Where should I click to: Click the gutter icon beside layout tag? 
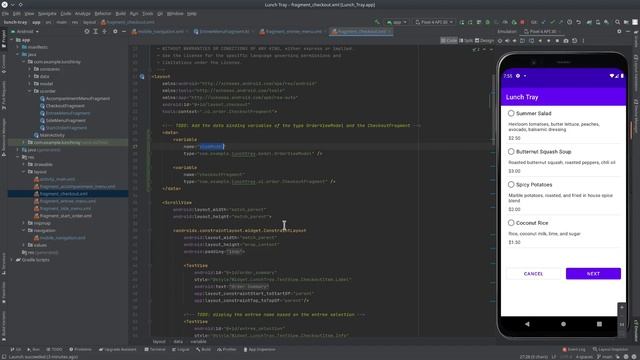click(142, 76)
